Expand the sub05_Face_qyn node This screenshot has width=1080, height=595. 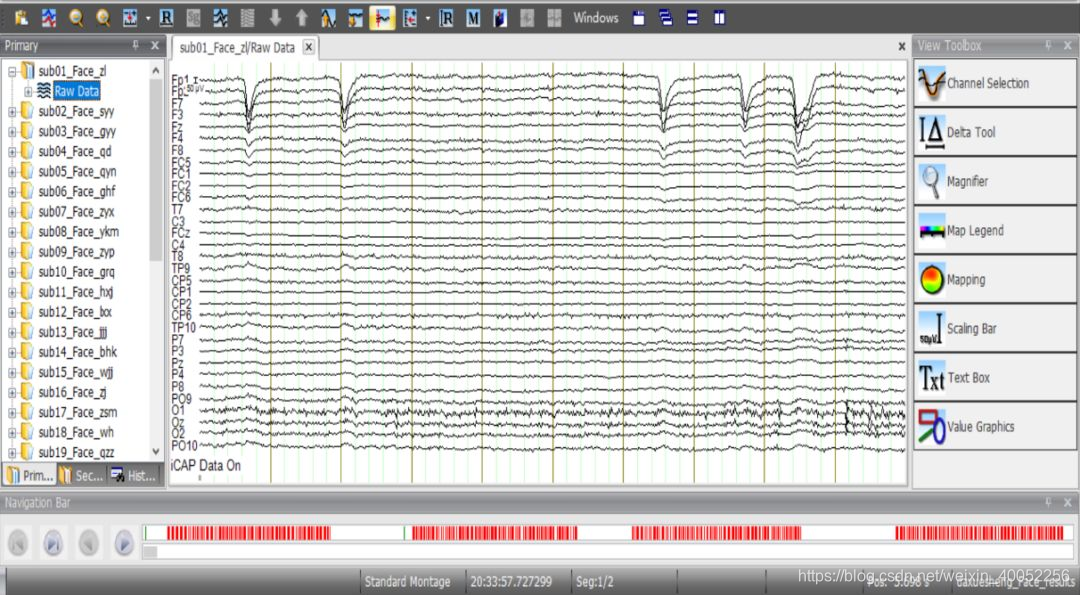click(12, 171)
